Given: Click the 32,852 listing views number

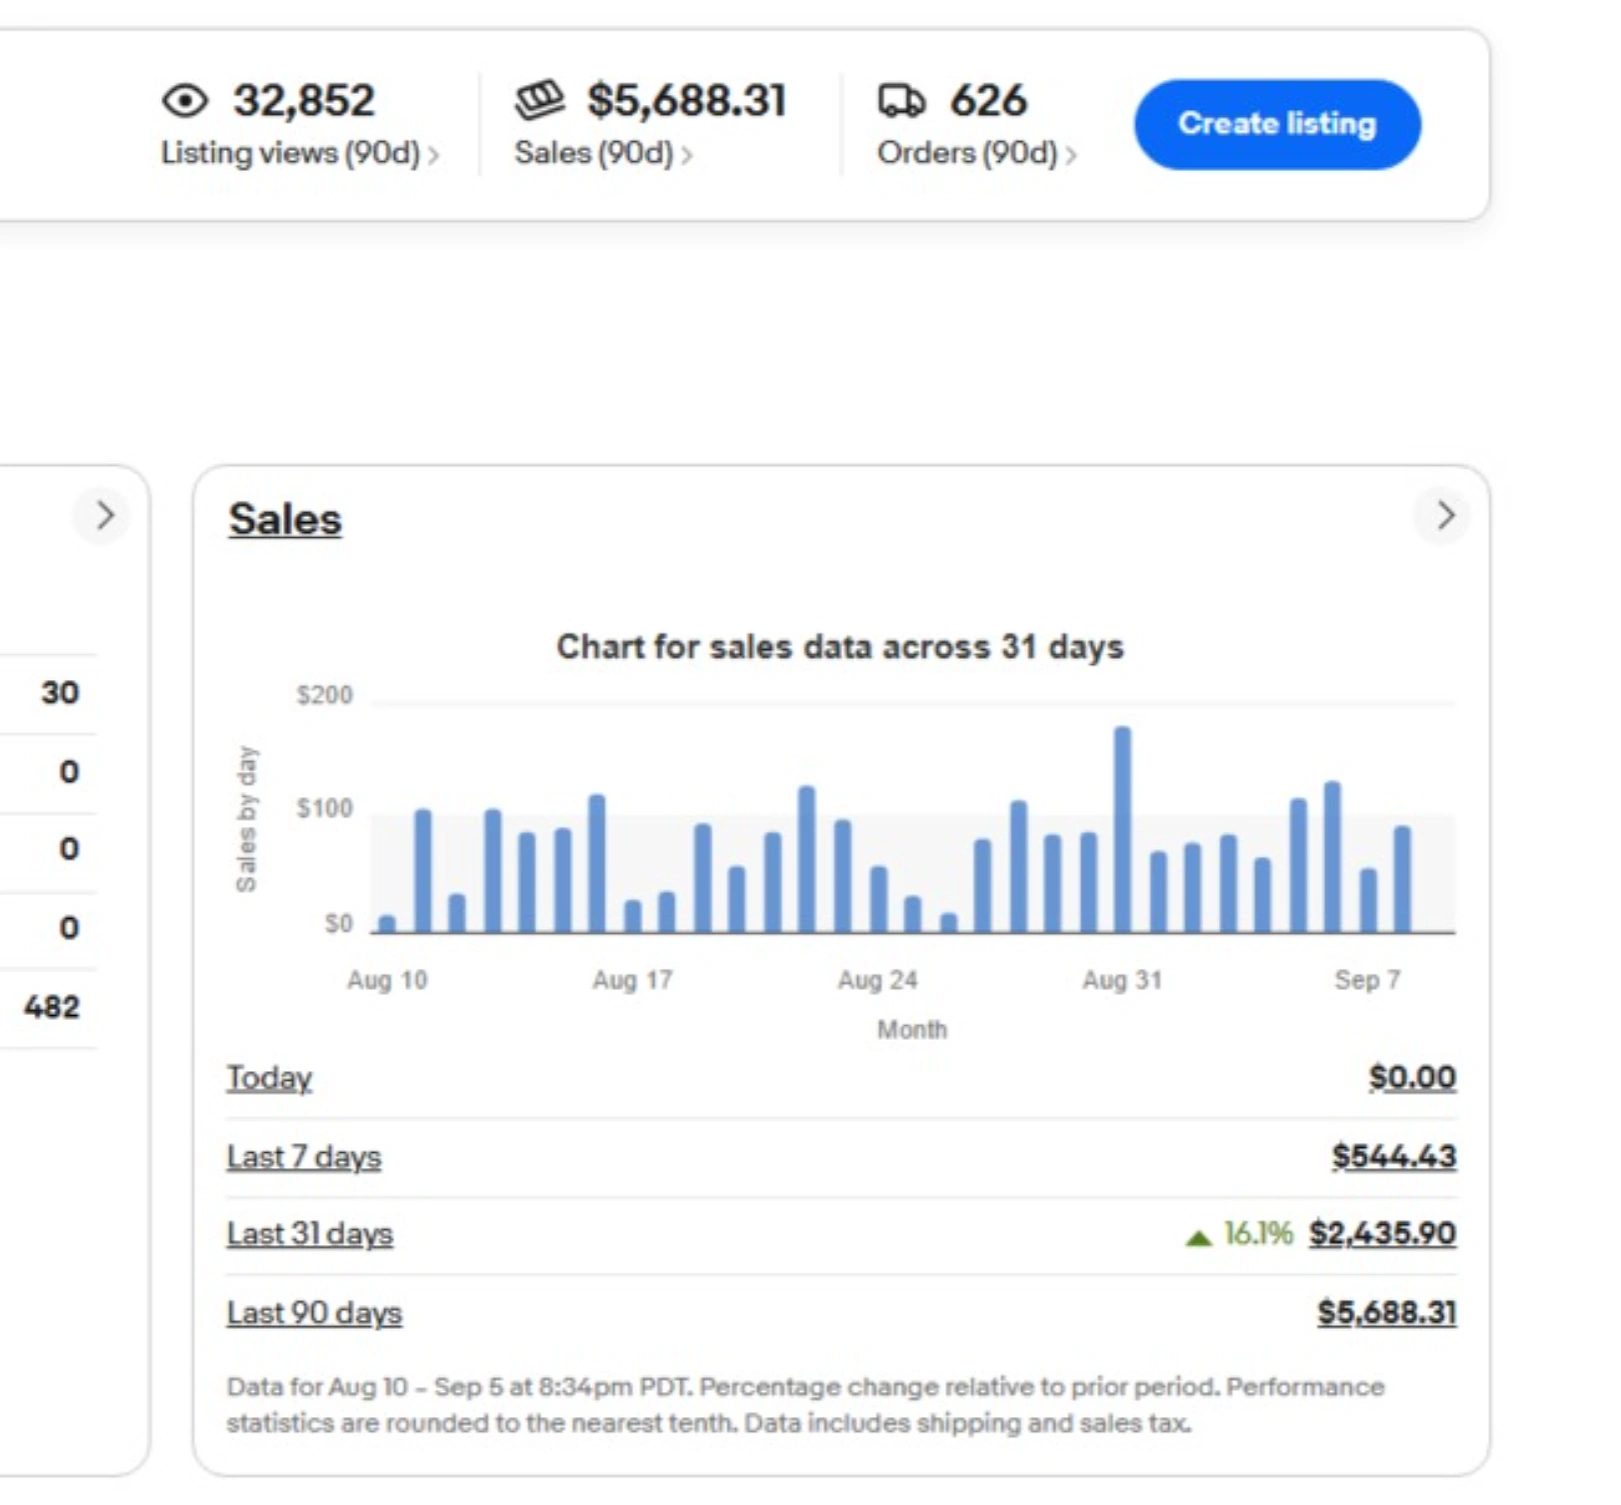Looking at the screenshot, I should [304, 100].
